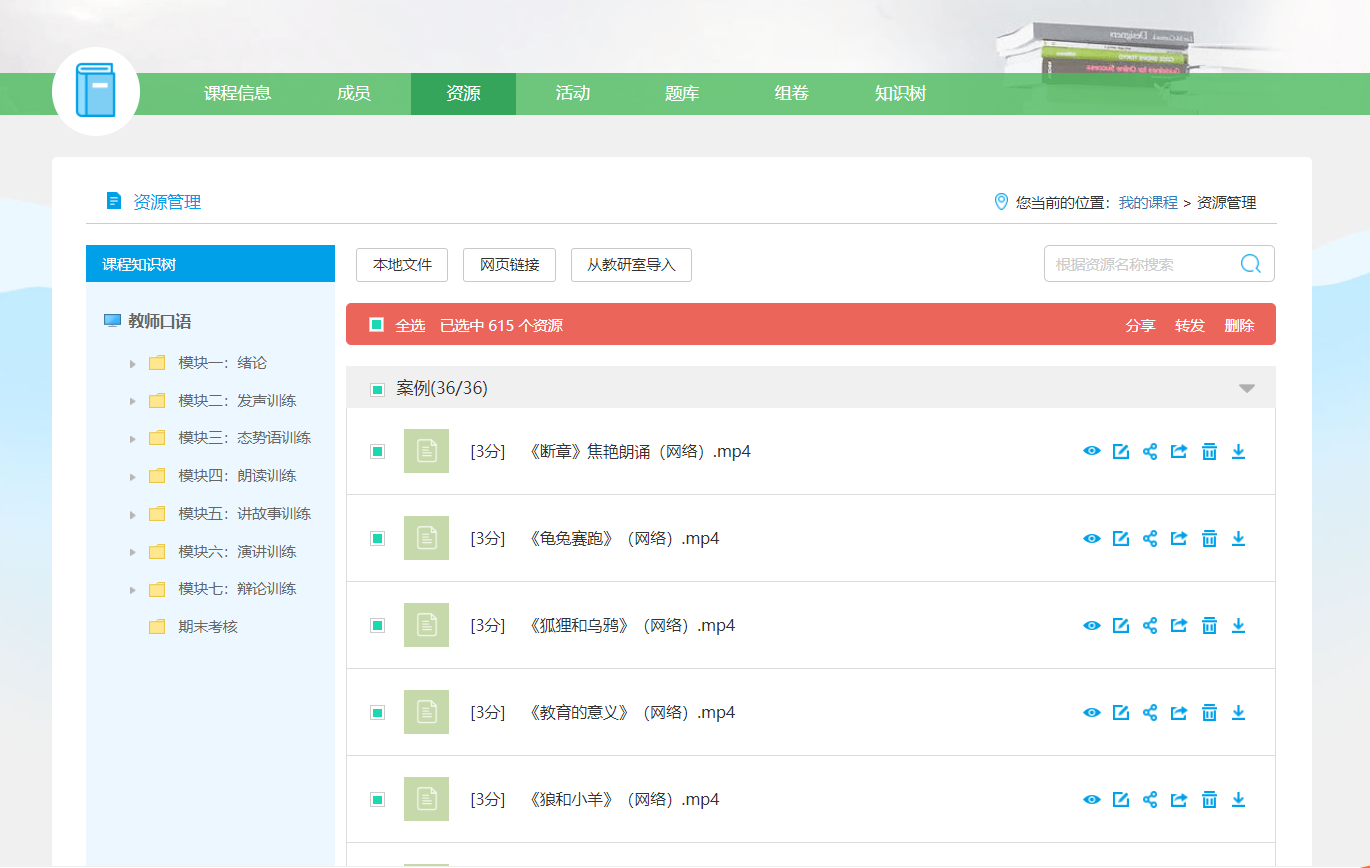Share 《龟兔赛跑》 via its row share icon
The image size is (1370, 868).
click(x=1150, y=538)
